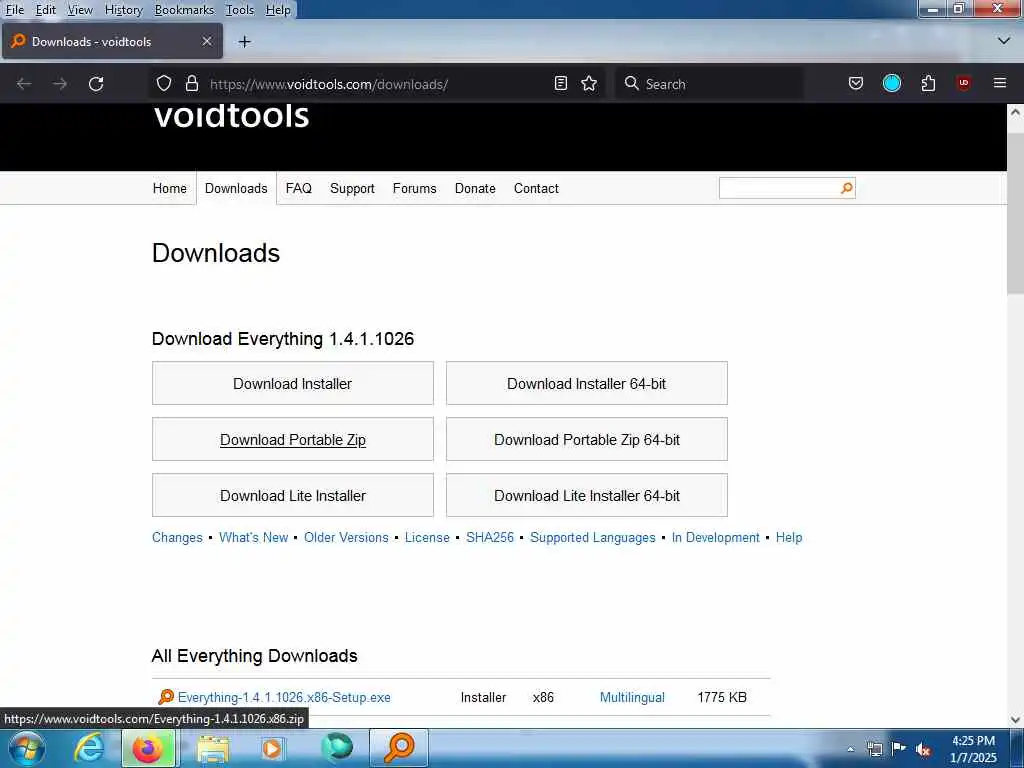Open the What's New link
This screenshot has width=1024, height=768.
253,537
